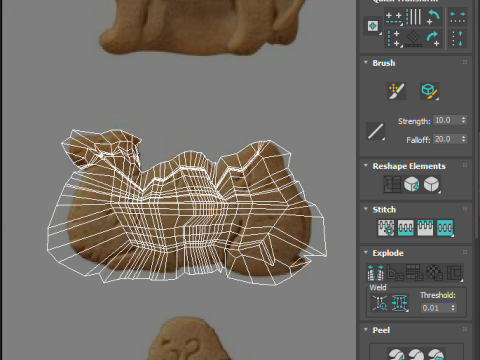Click Relax Until Flat cube with lightning

pyautogui.click(x=412, y=184)
